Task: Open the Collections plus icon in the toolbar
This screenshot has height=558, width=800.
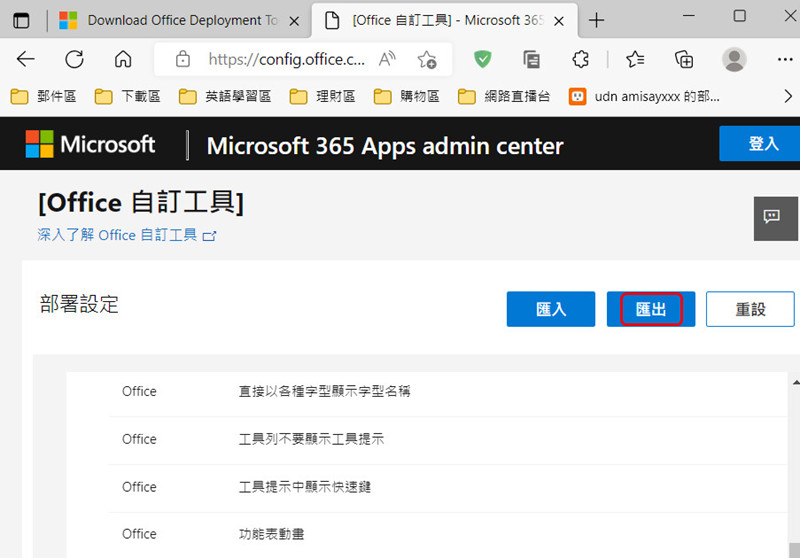Action: click(684, 60)
